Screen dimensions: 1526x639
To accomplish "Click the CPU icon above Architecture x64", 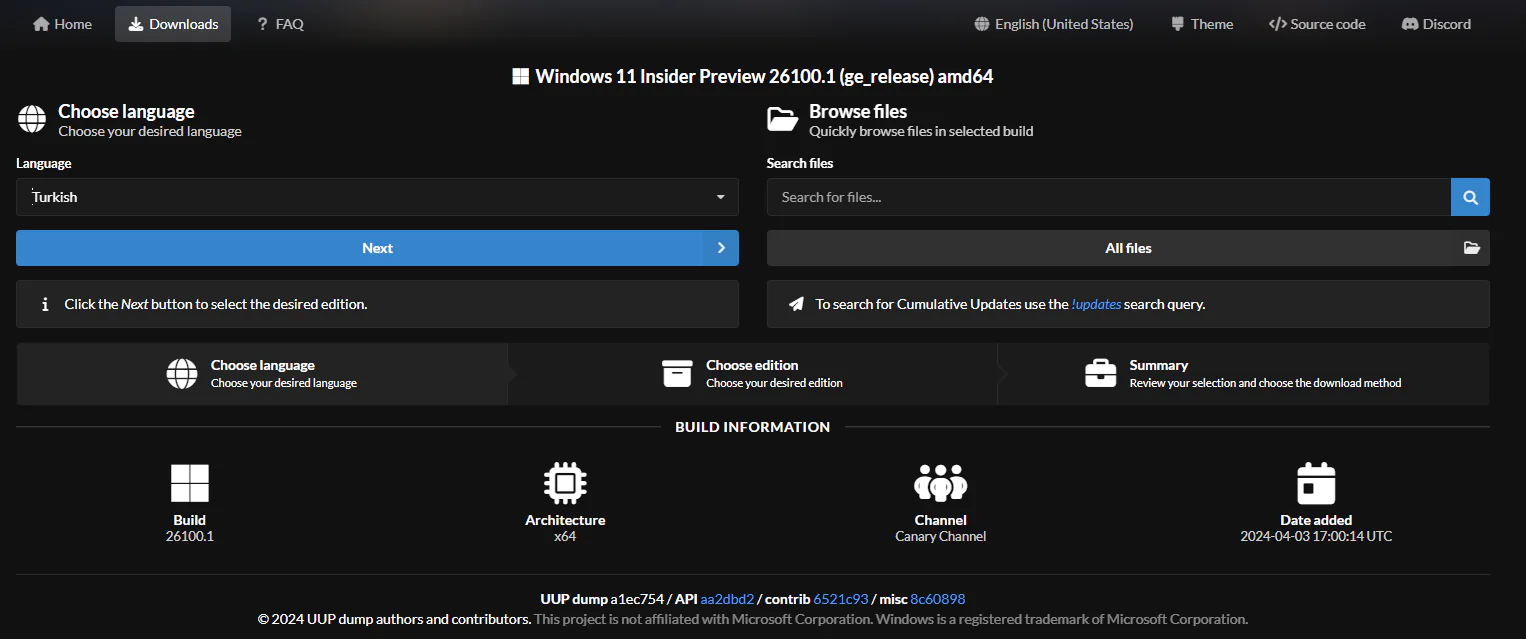I will (564, 481).
